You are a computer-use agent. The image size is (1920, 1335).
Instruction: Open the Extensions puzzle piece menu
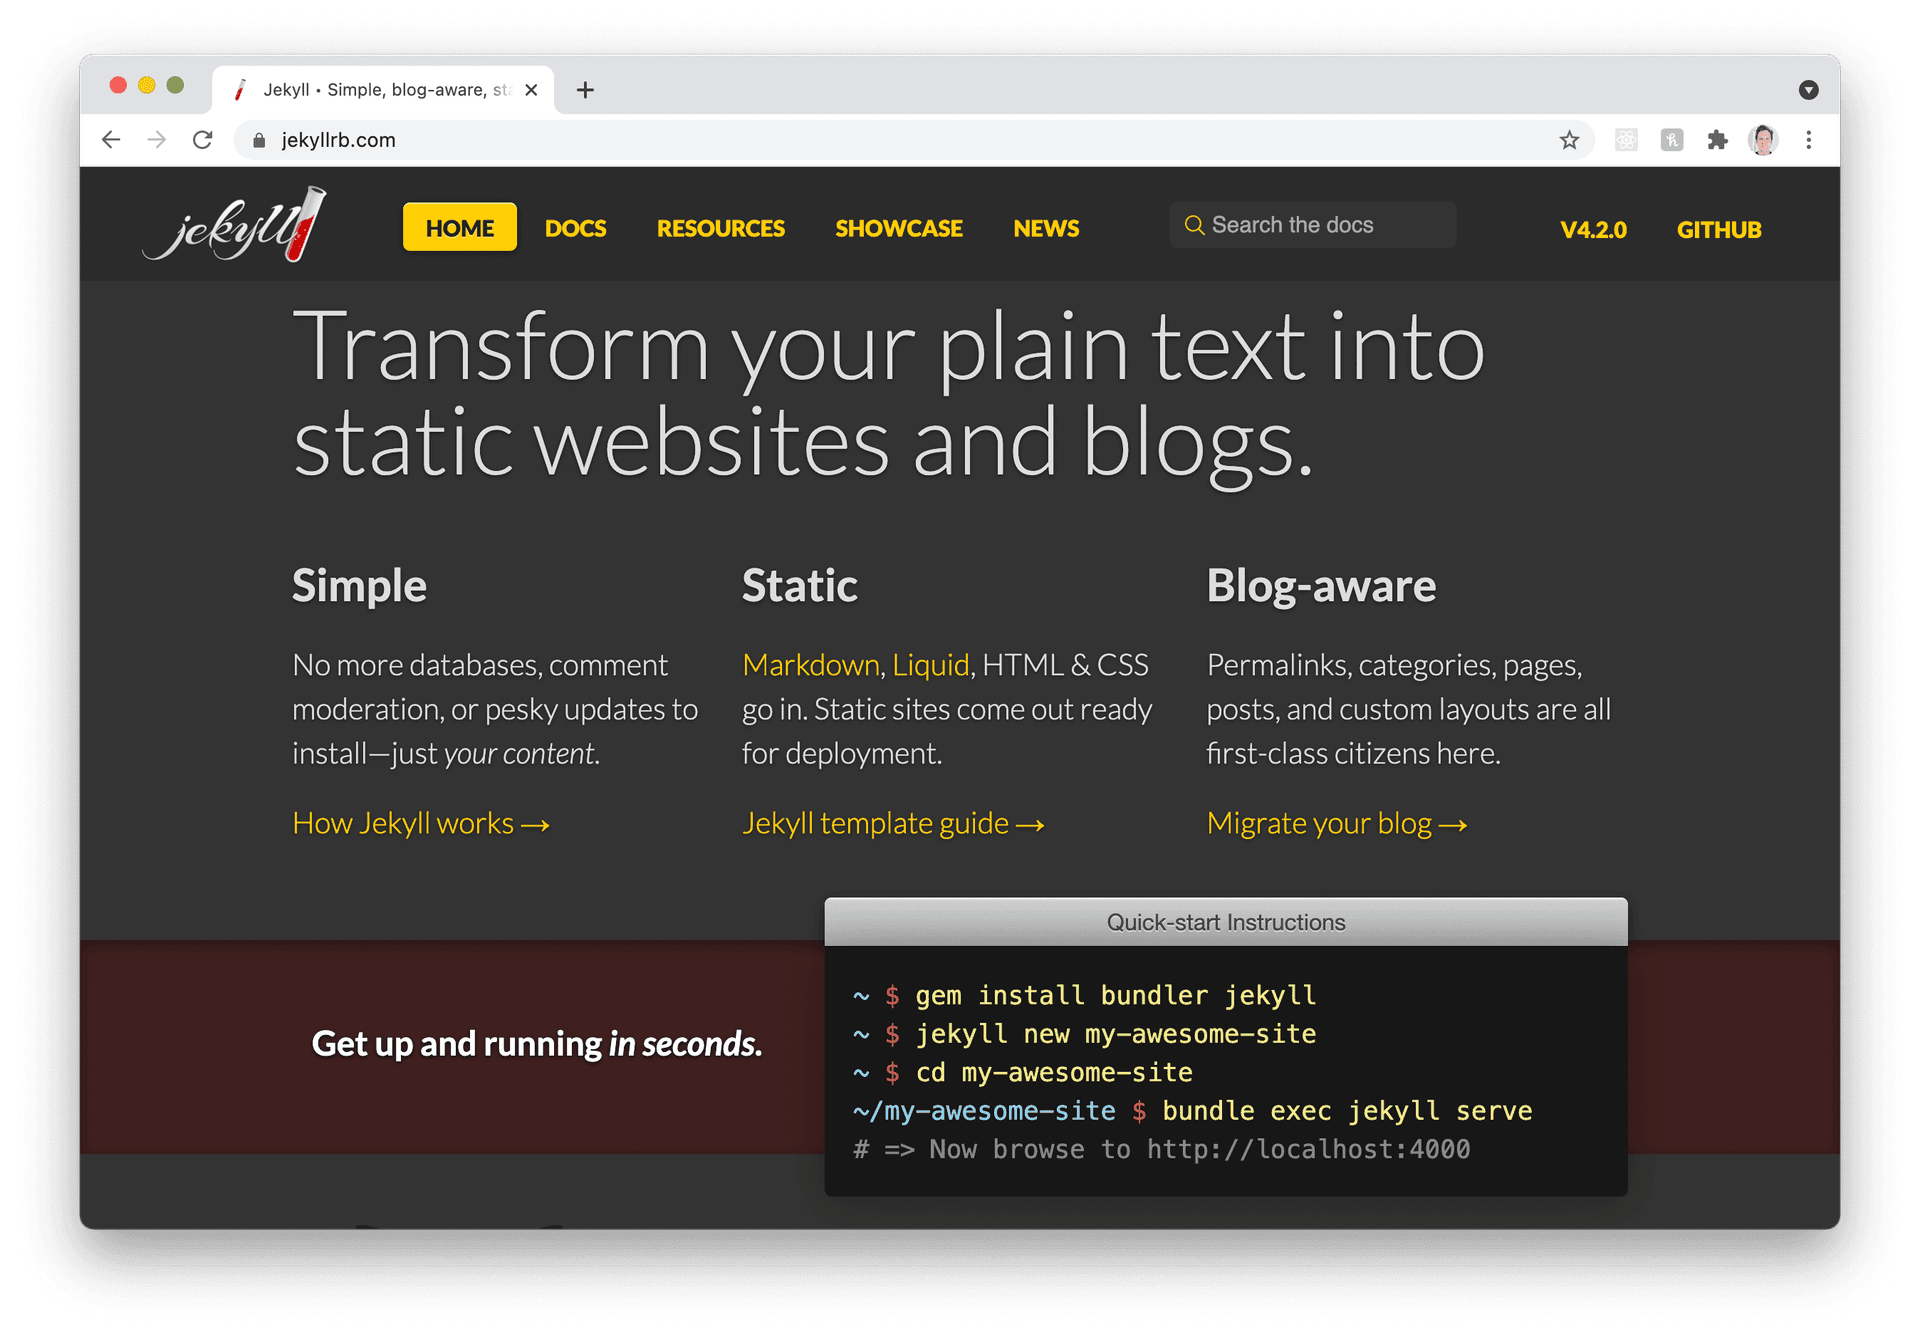[1718, 140]
